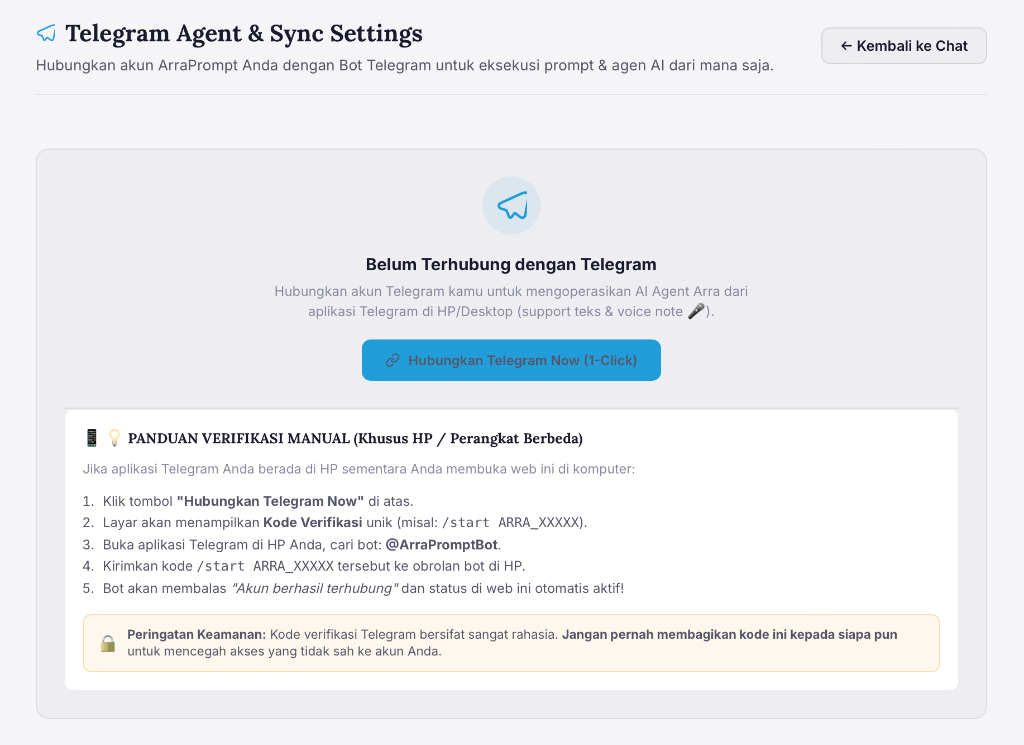Click the line Jika aplikasi Telegram Anda berada

click(x=359, y=469)
